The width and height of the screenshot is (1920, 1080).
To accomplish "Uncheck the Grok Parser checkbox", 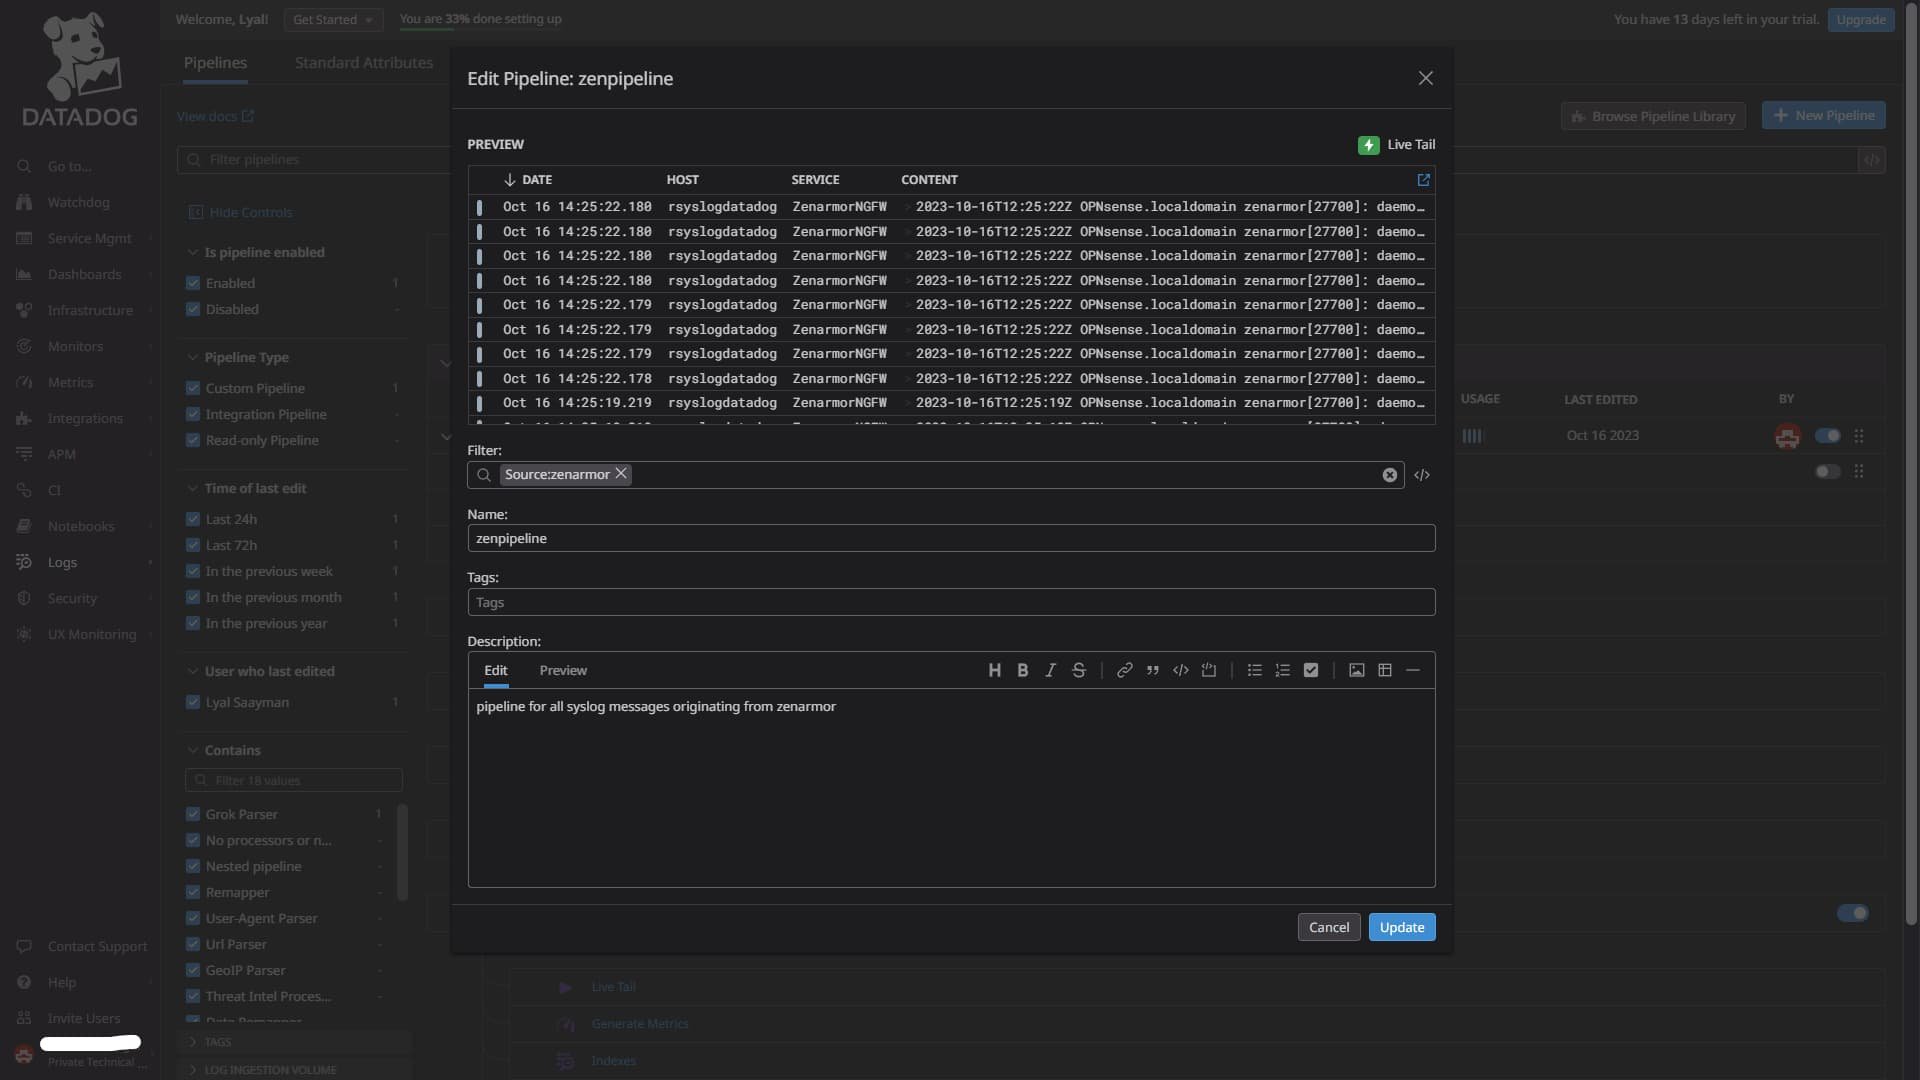I will point(193,814).
